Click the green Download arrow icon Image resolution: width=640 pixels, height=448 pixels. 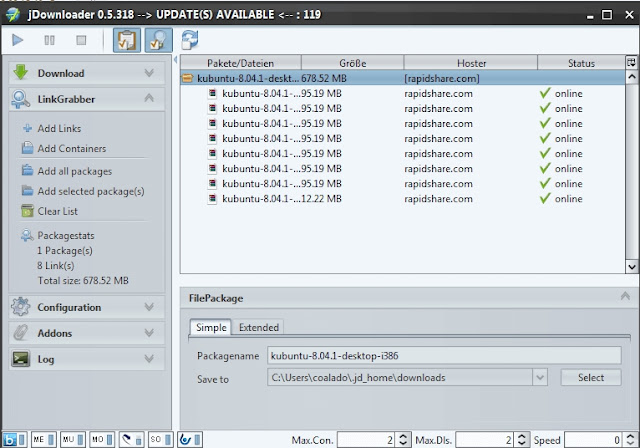point(20,73)
